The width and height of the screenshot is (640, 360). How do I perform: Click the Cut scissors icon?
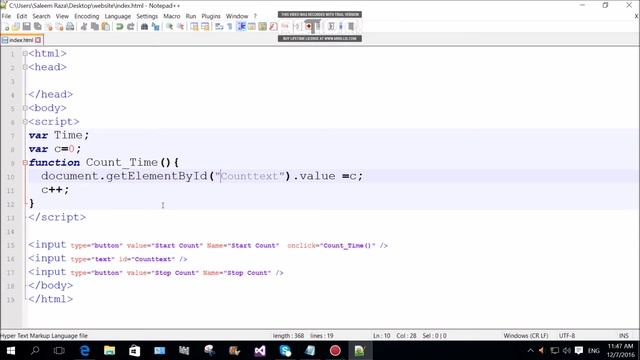pyautogui.click(x=84, y=27)
